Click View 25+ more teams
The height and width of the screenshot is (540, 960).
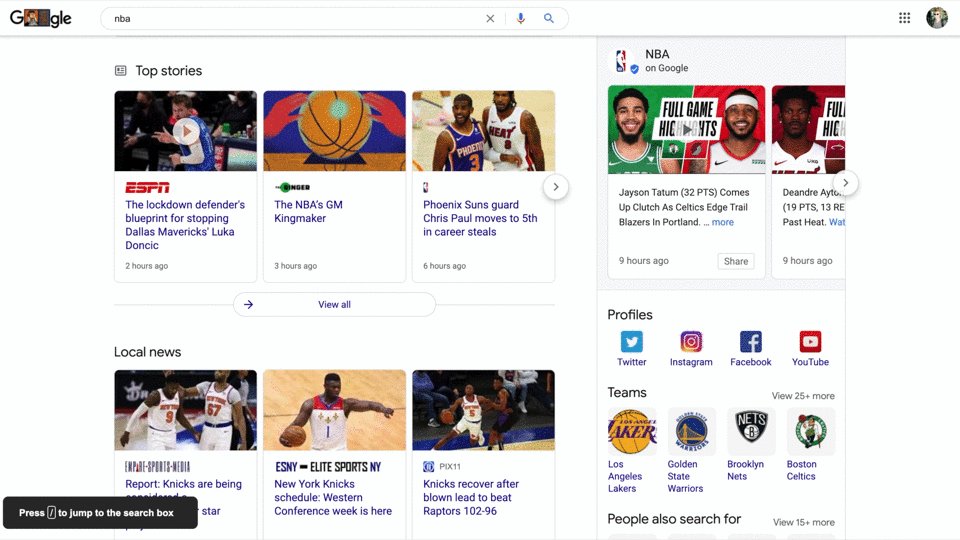pos(803,396)
